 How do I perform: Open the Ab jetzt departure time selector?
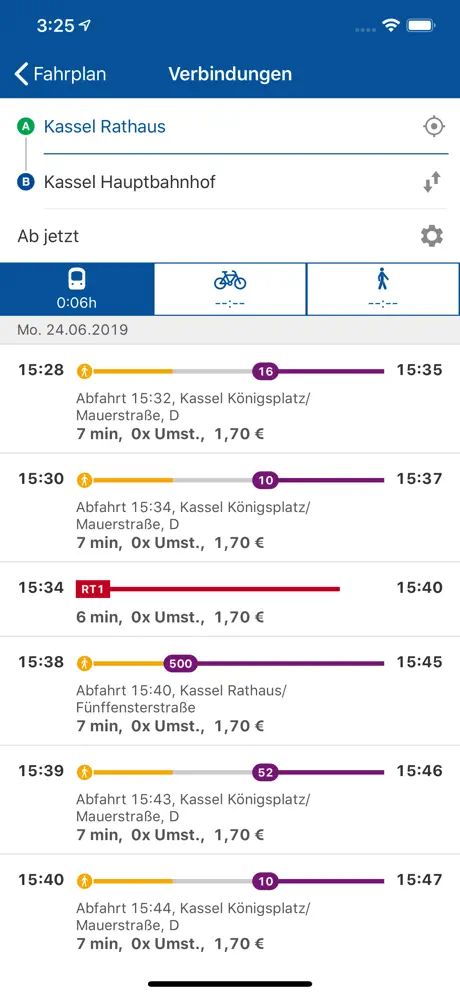216,237
